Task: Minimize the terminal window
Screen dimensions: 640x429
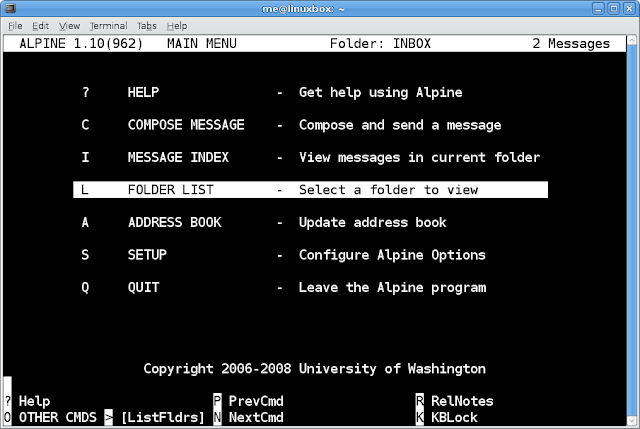Action: (x=598, y=9)
